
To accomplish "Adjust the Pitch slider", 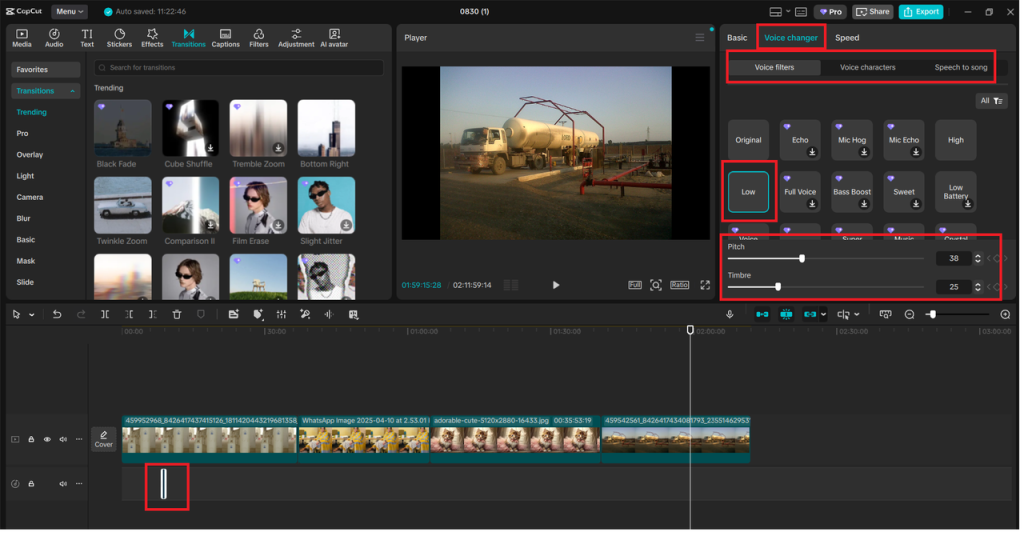I will [x=802, y=259].
